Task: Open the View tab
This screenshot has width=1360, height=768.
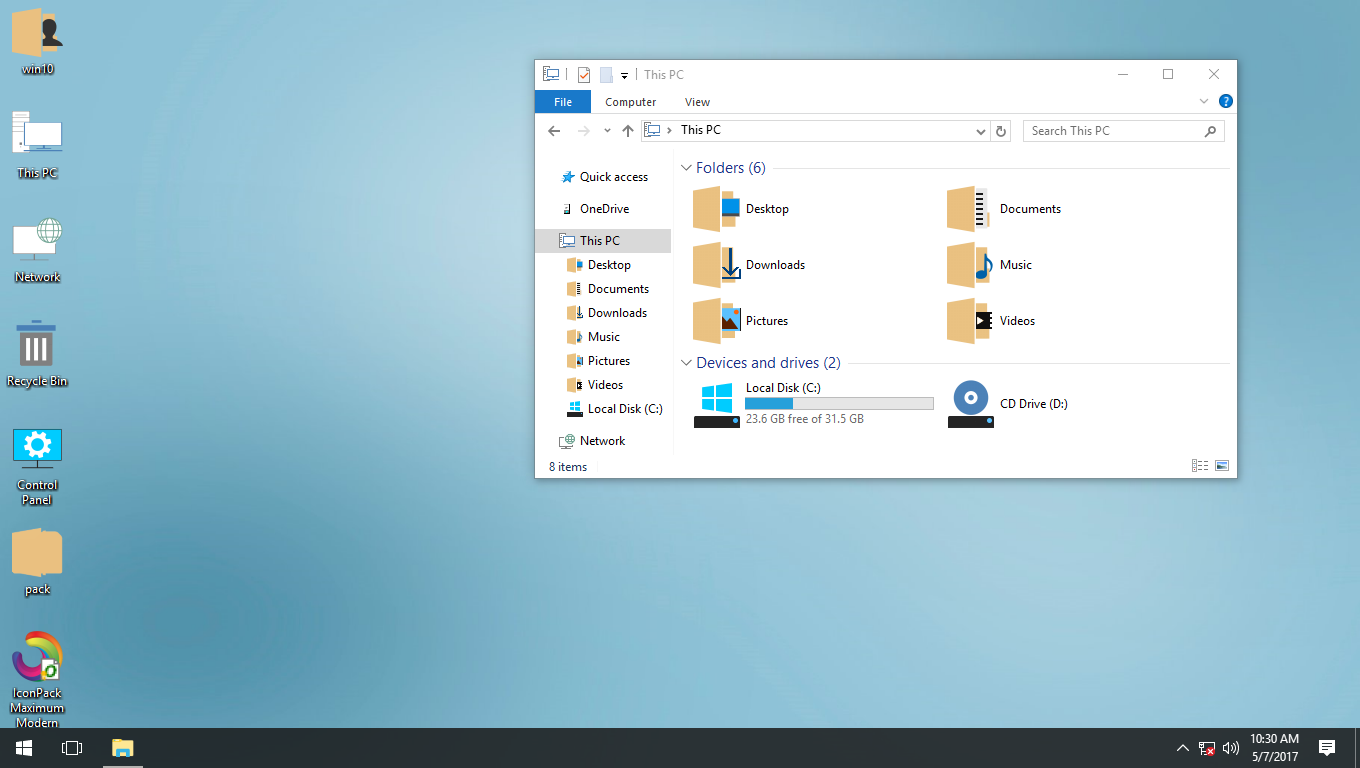Action: [697, 101]
